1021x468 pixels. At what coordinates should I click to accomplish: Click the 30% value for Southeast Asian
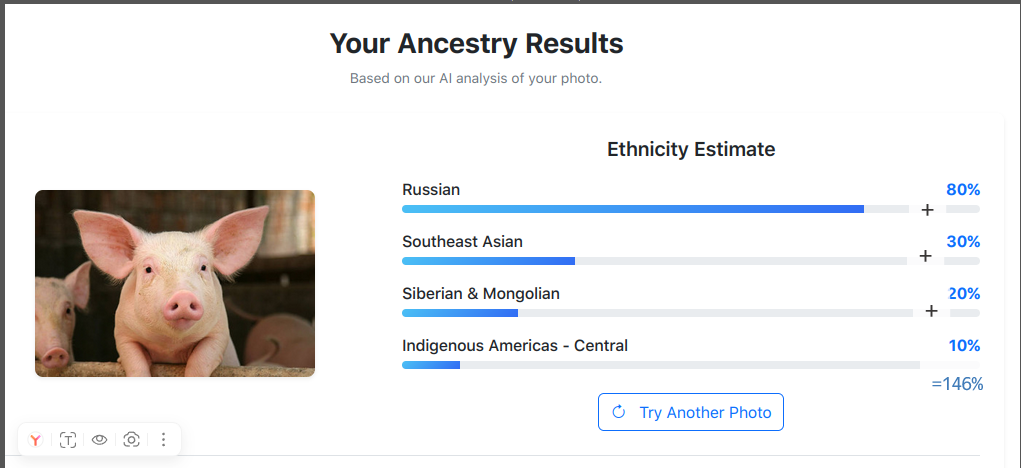(963, 241)
